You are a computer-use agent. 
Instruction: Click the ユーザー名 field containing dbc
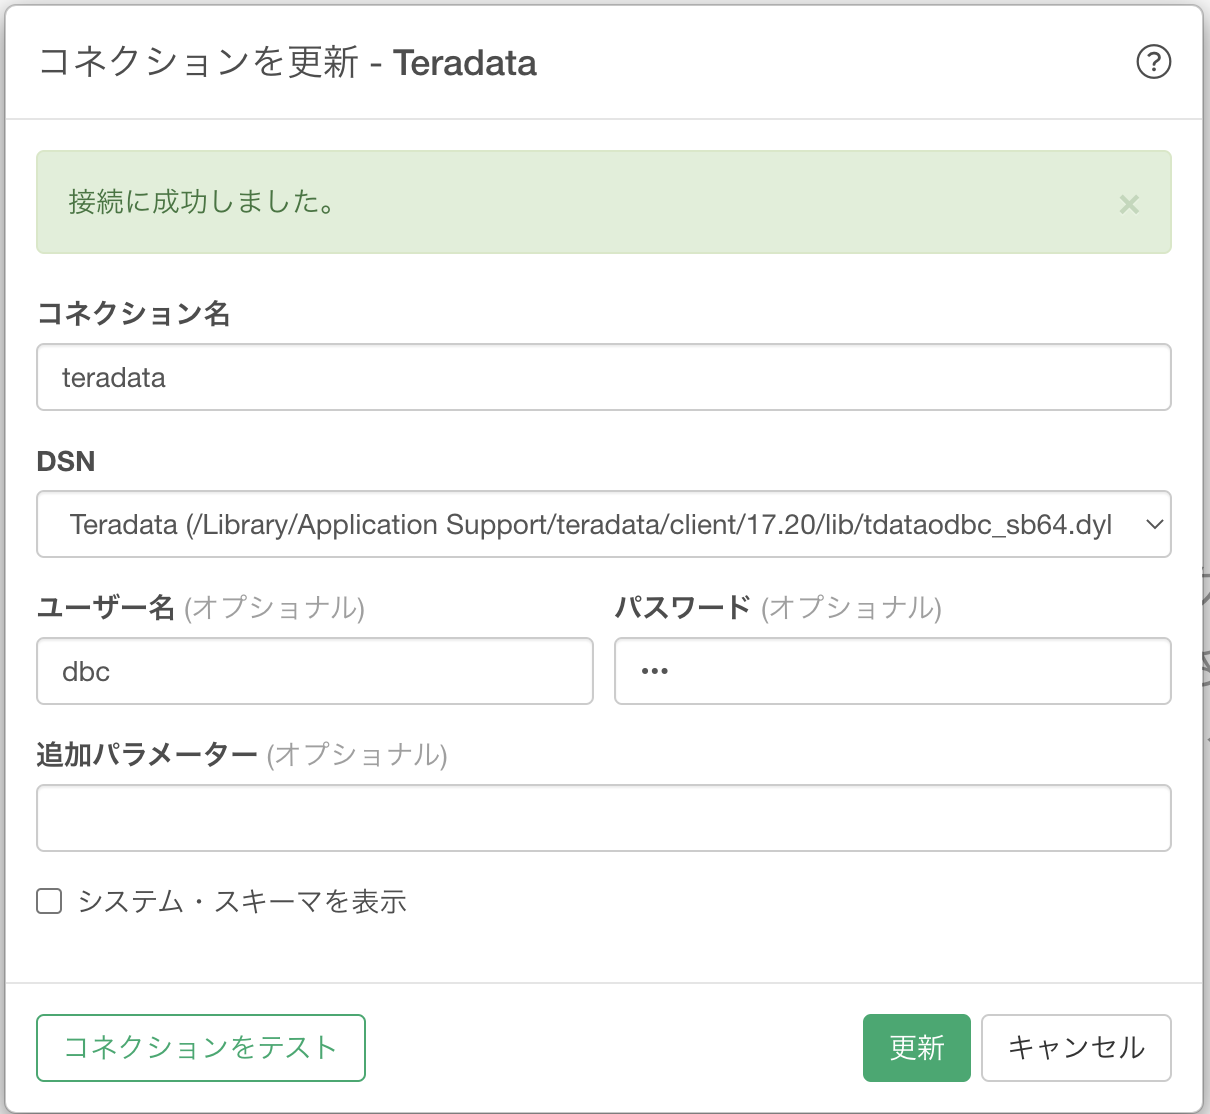pos(315,671)
